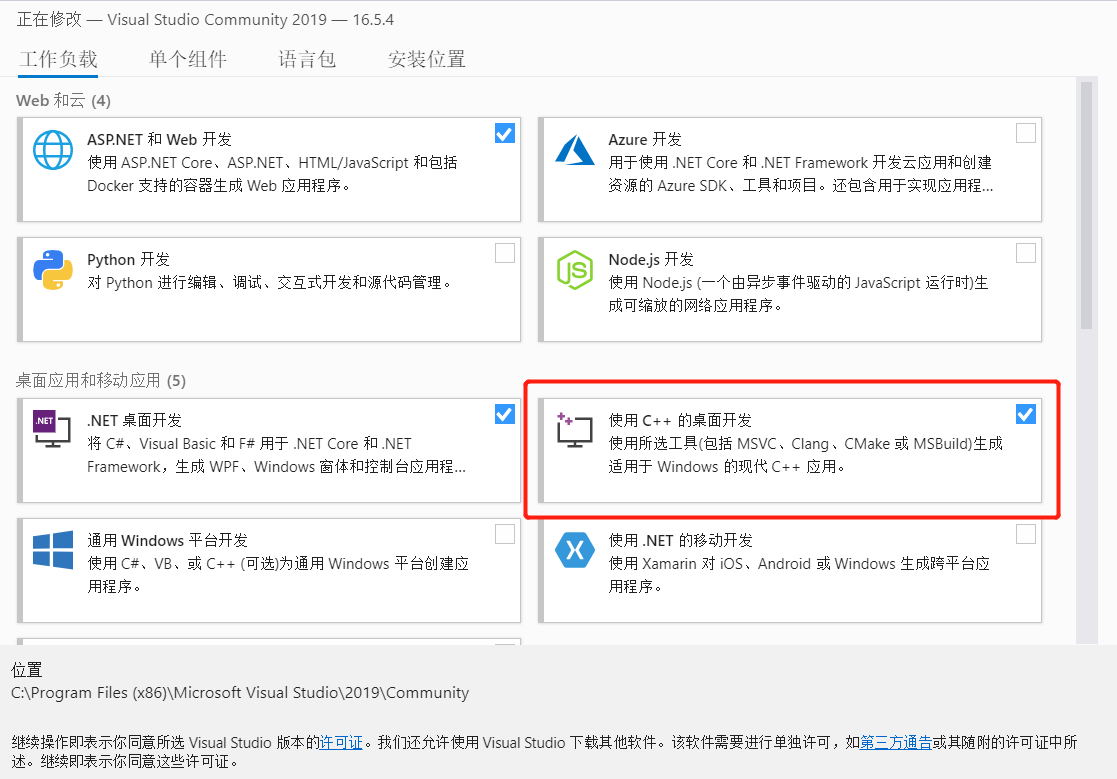The image size is (1117, 779).
Task: Select the .NET 桌面开发 card title
Action: coord(135,420)
